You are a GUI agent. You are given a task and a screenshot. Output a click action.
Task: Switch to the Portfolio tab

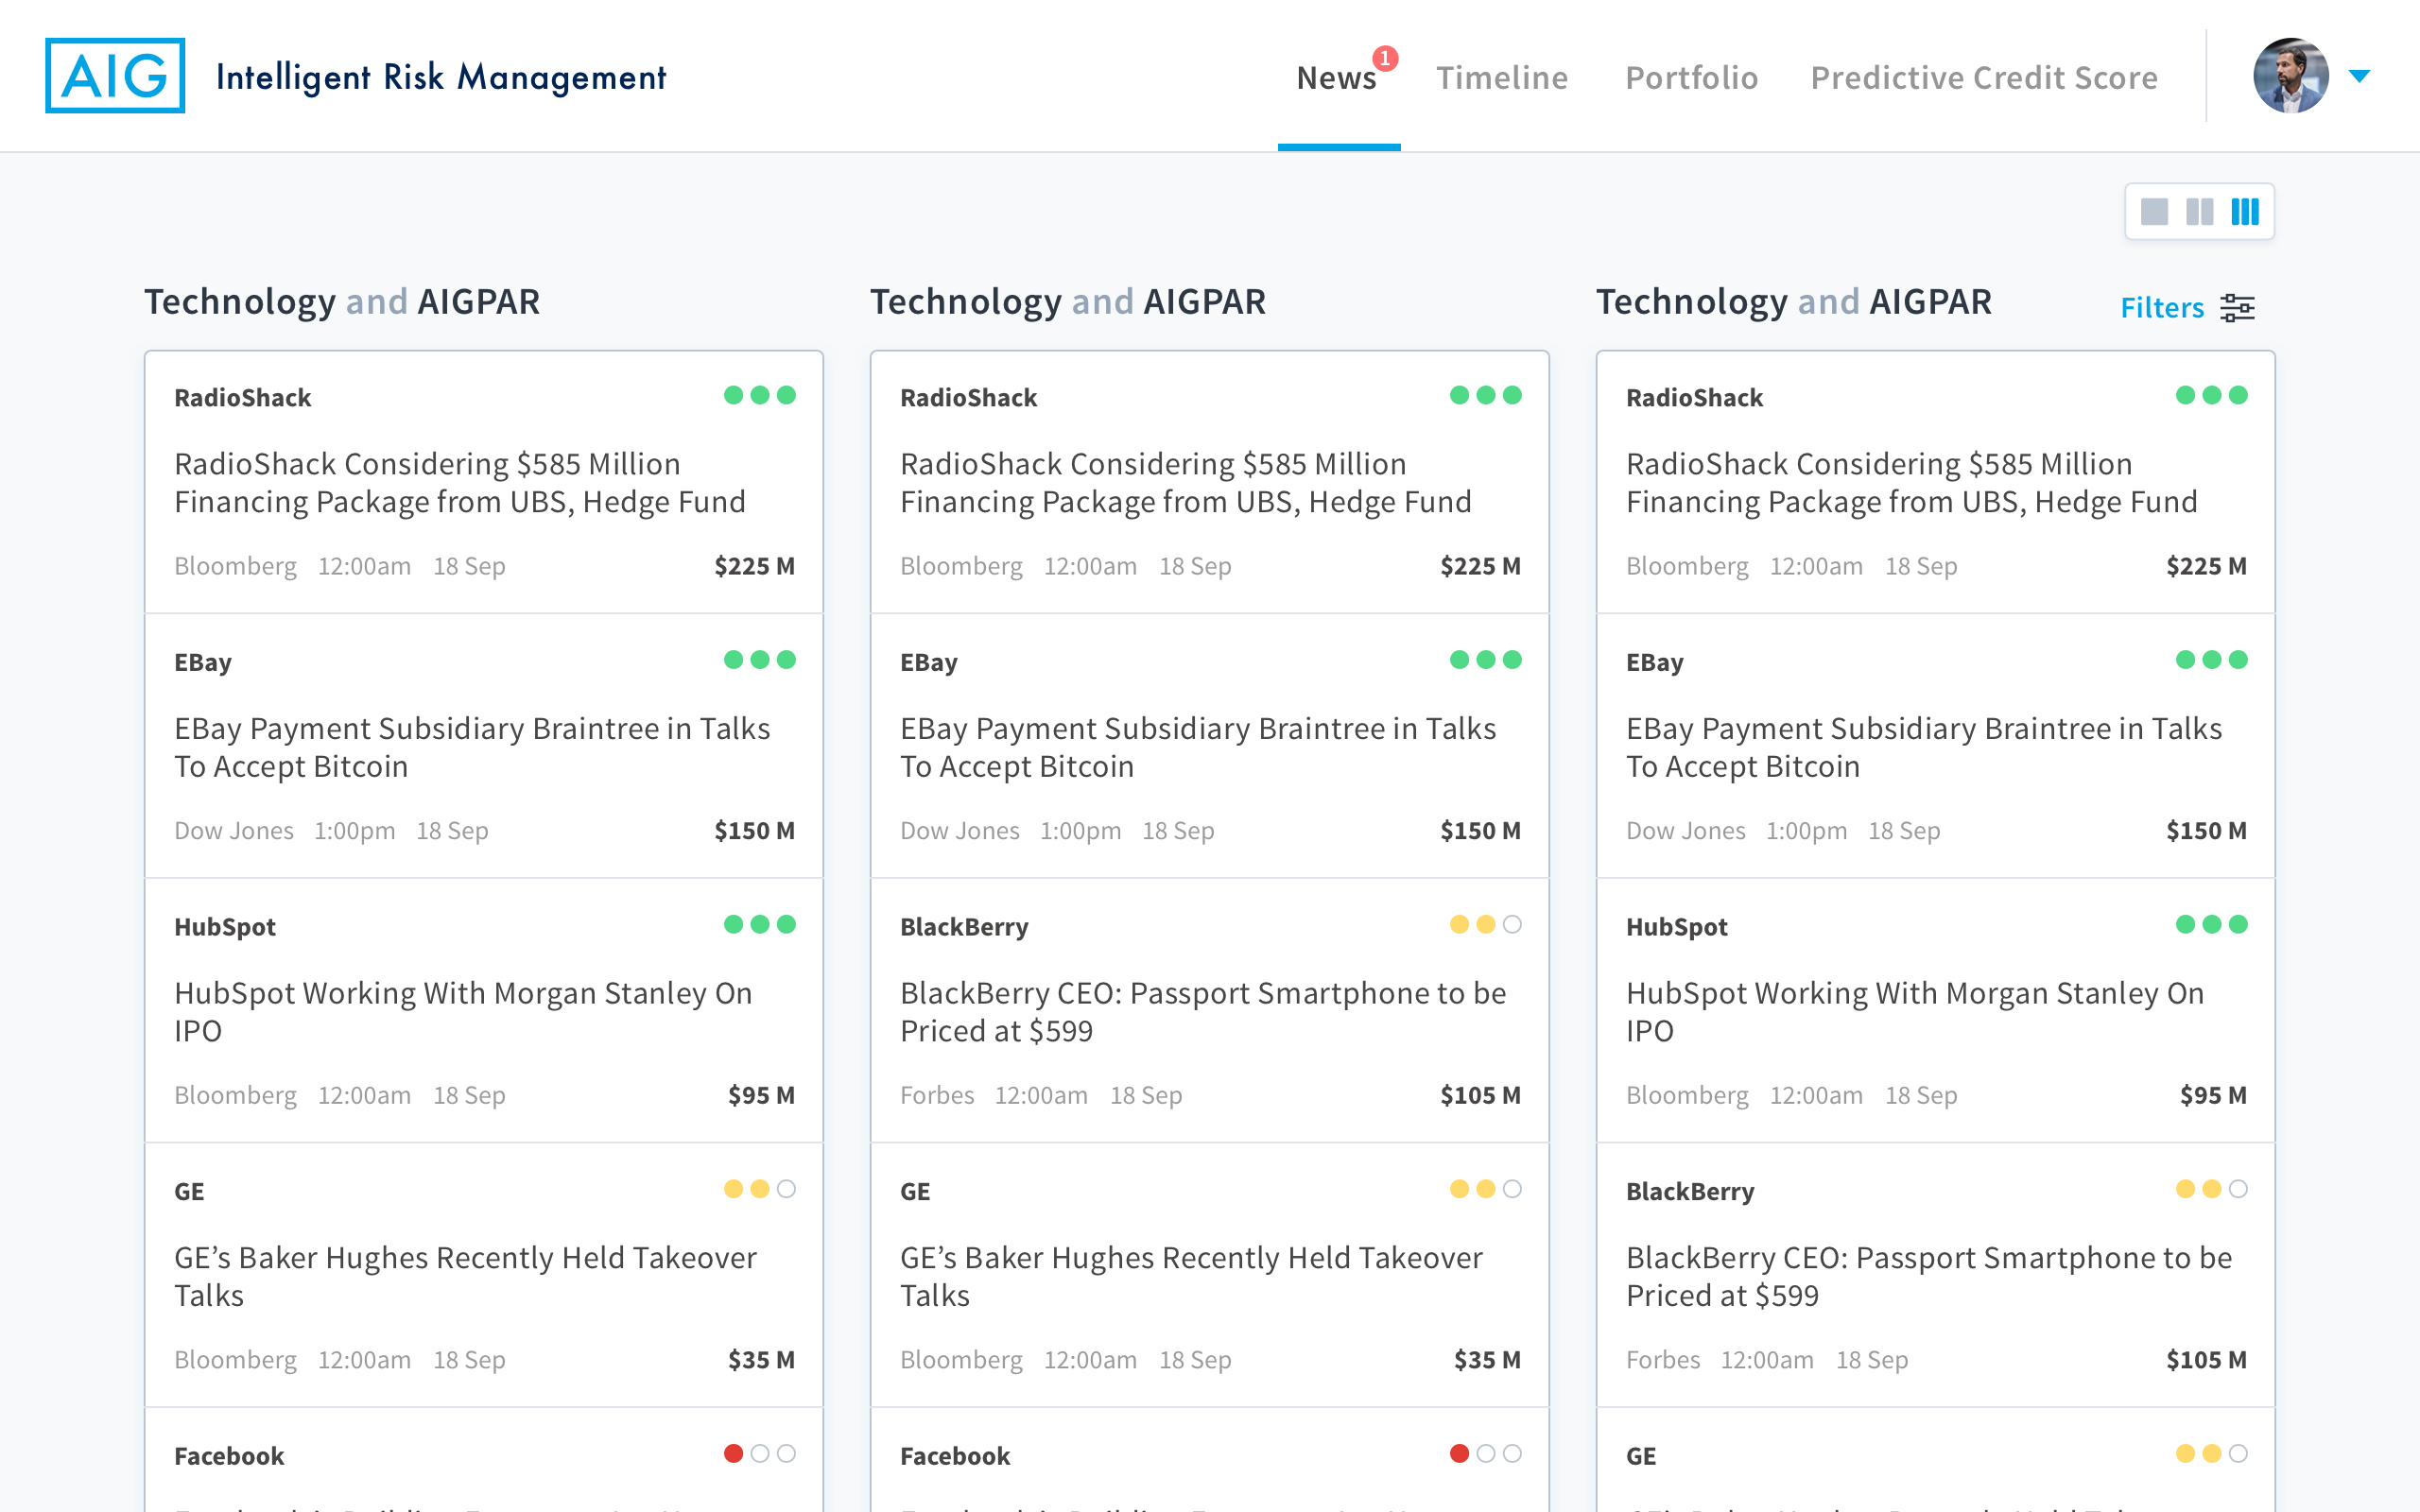coord(1691,78)
